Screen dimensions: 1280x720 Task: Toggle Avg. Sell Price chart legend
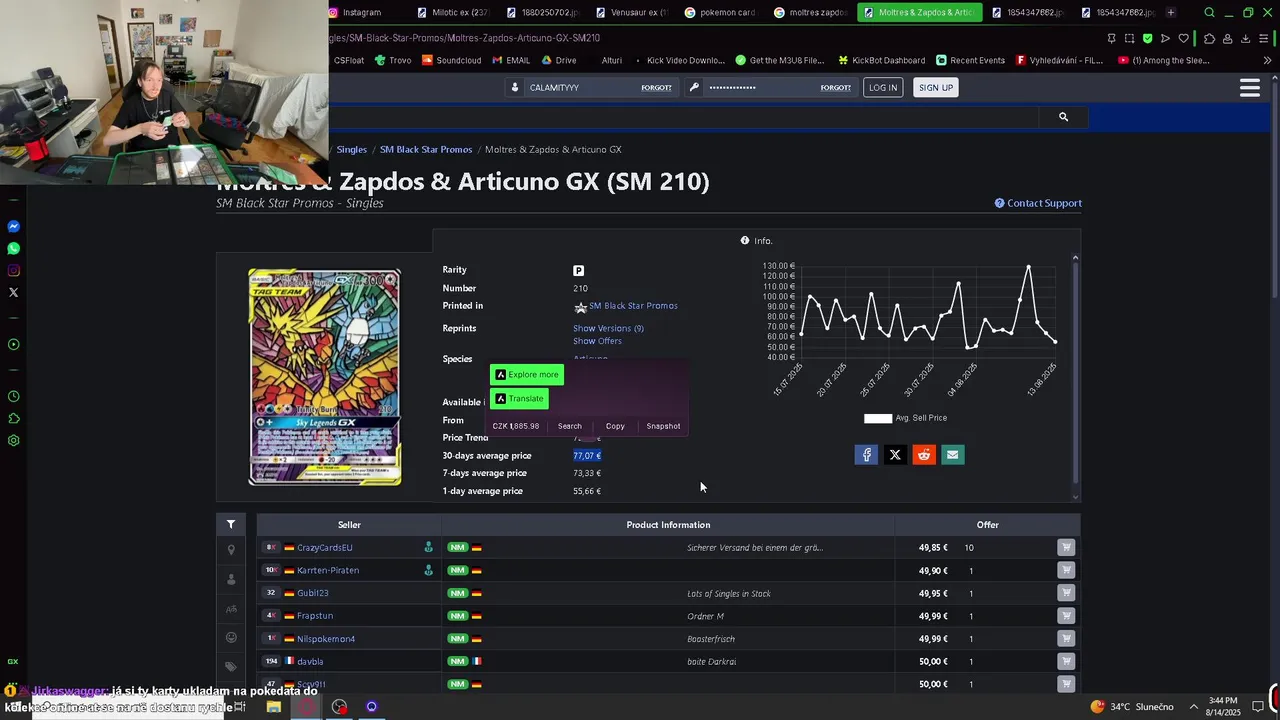[x=905, y=418]
